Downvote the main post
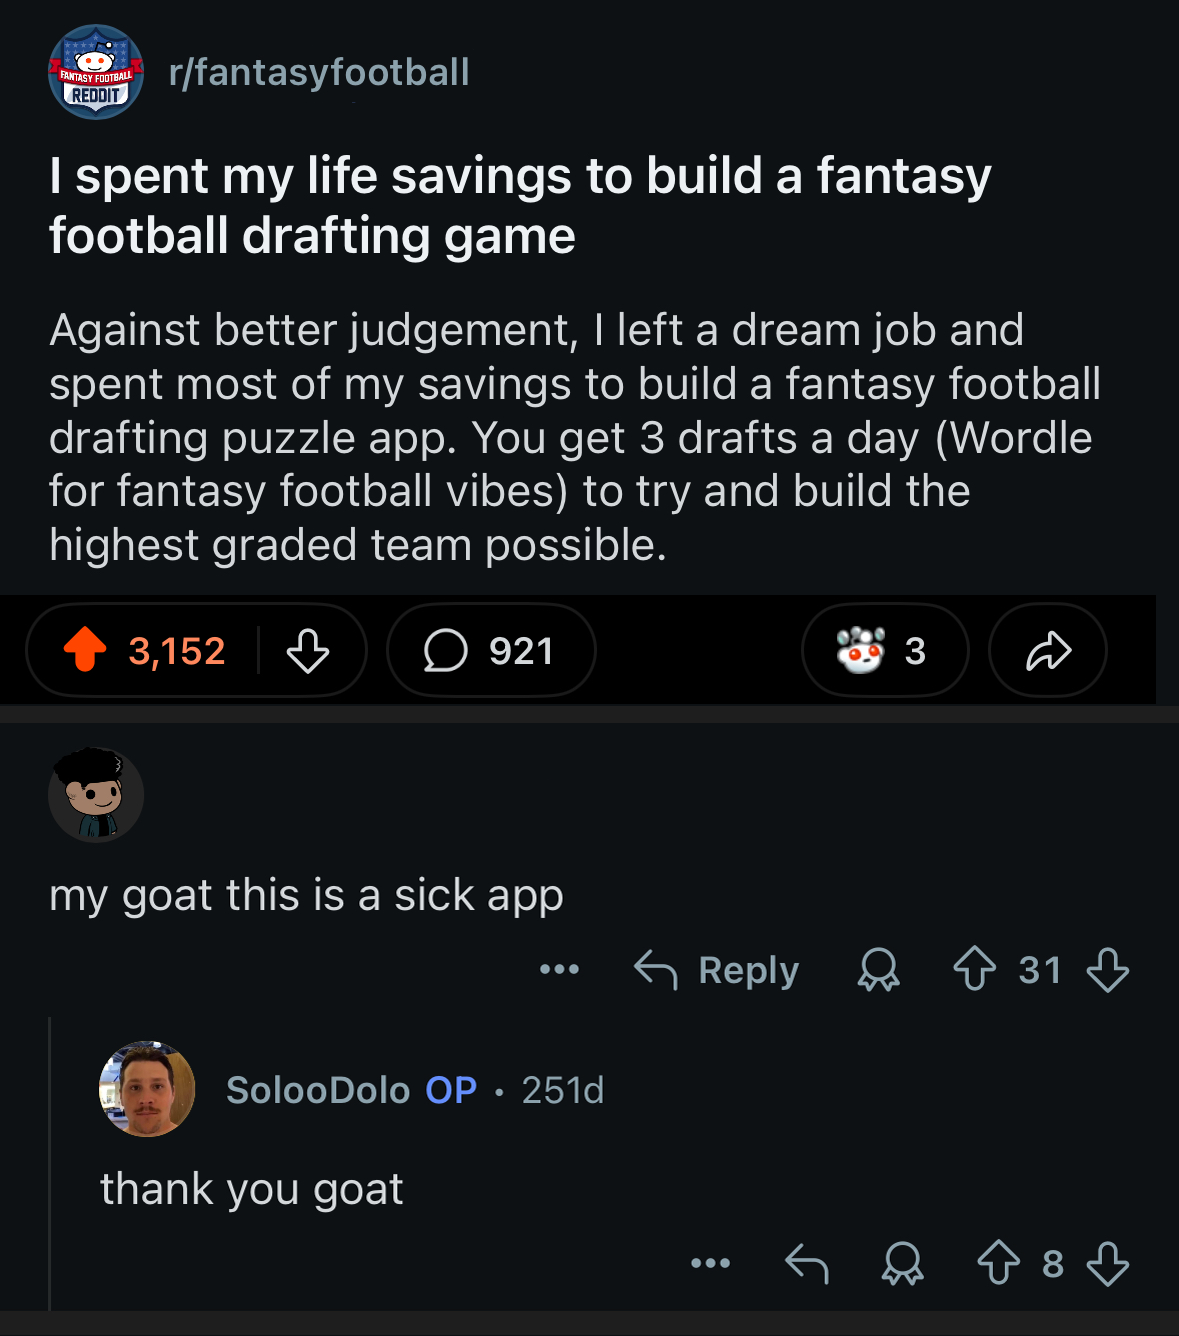Image resolution: width=1179 pixels, height=1336 pixels. point(308,651)
